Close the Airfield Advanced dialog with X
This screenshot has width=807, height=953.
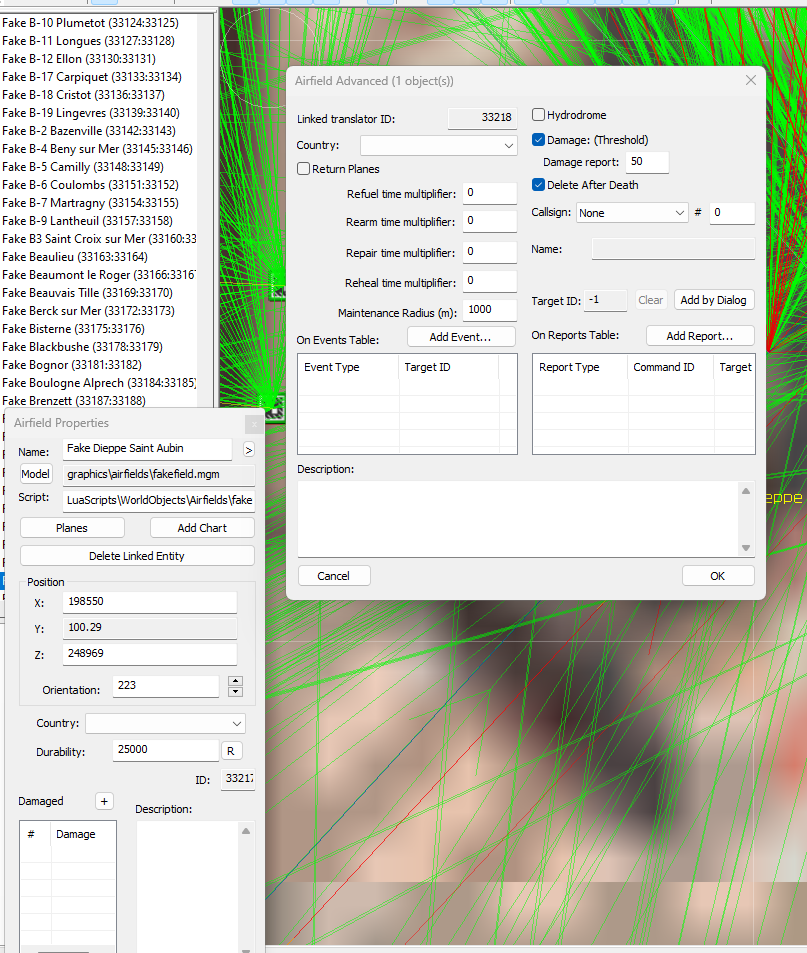coord(751,80)
